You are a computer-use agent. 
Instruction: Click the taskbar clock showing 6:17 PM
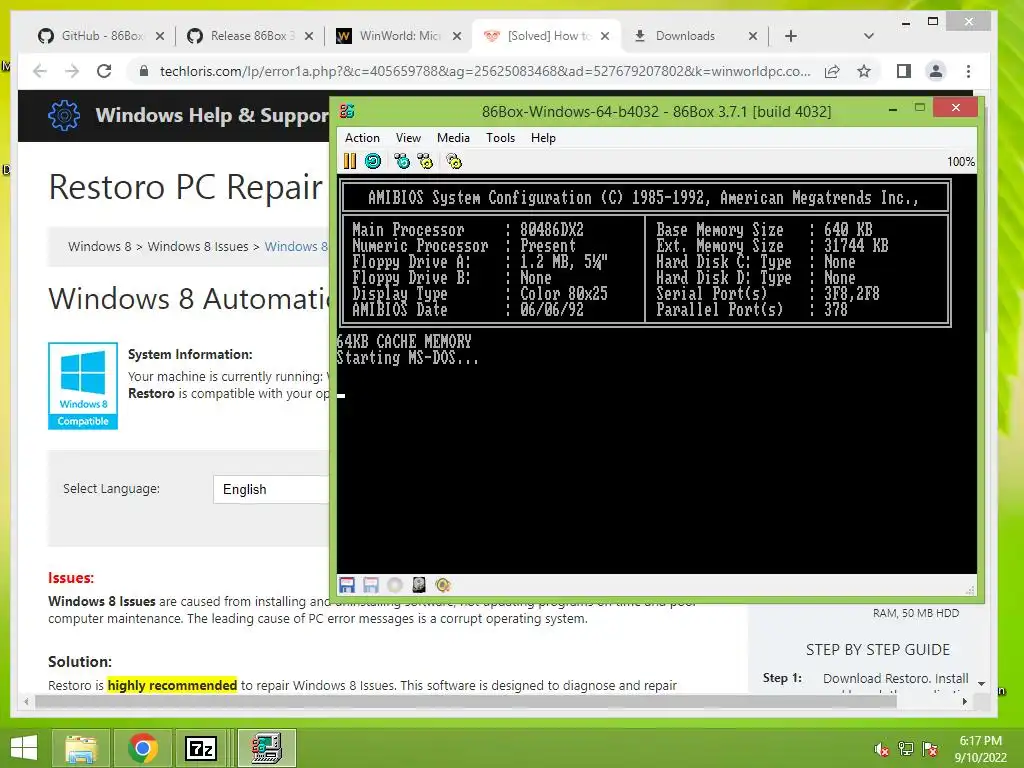pyautogui.click(x=980, y=748)
